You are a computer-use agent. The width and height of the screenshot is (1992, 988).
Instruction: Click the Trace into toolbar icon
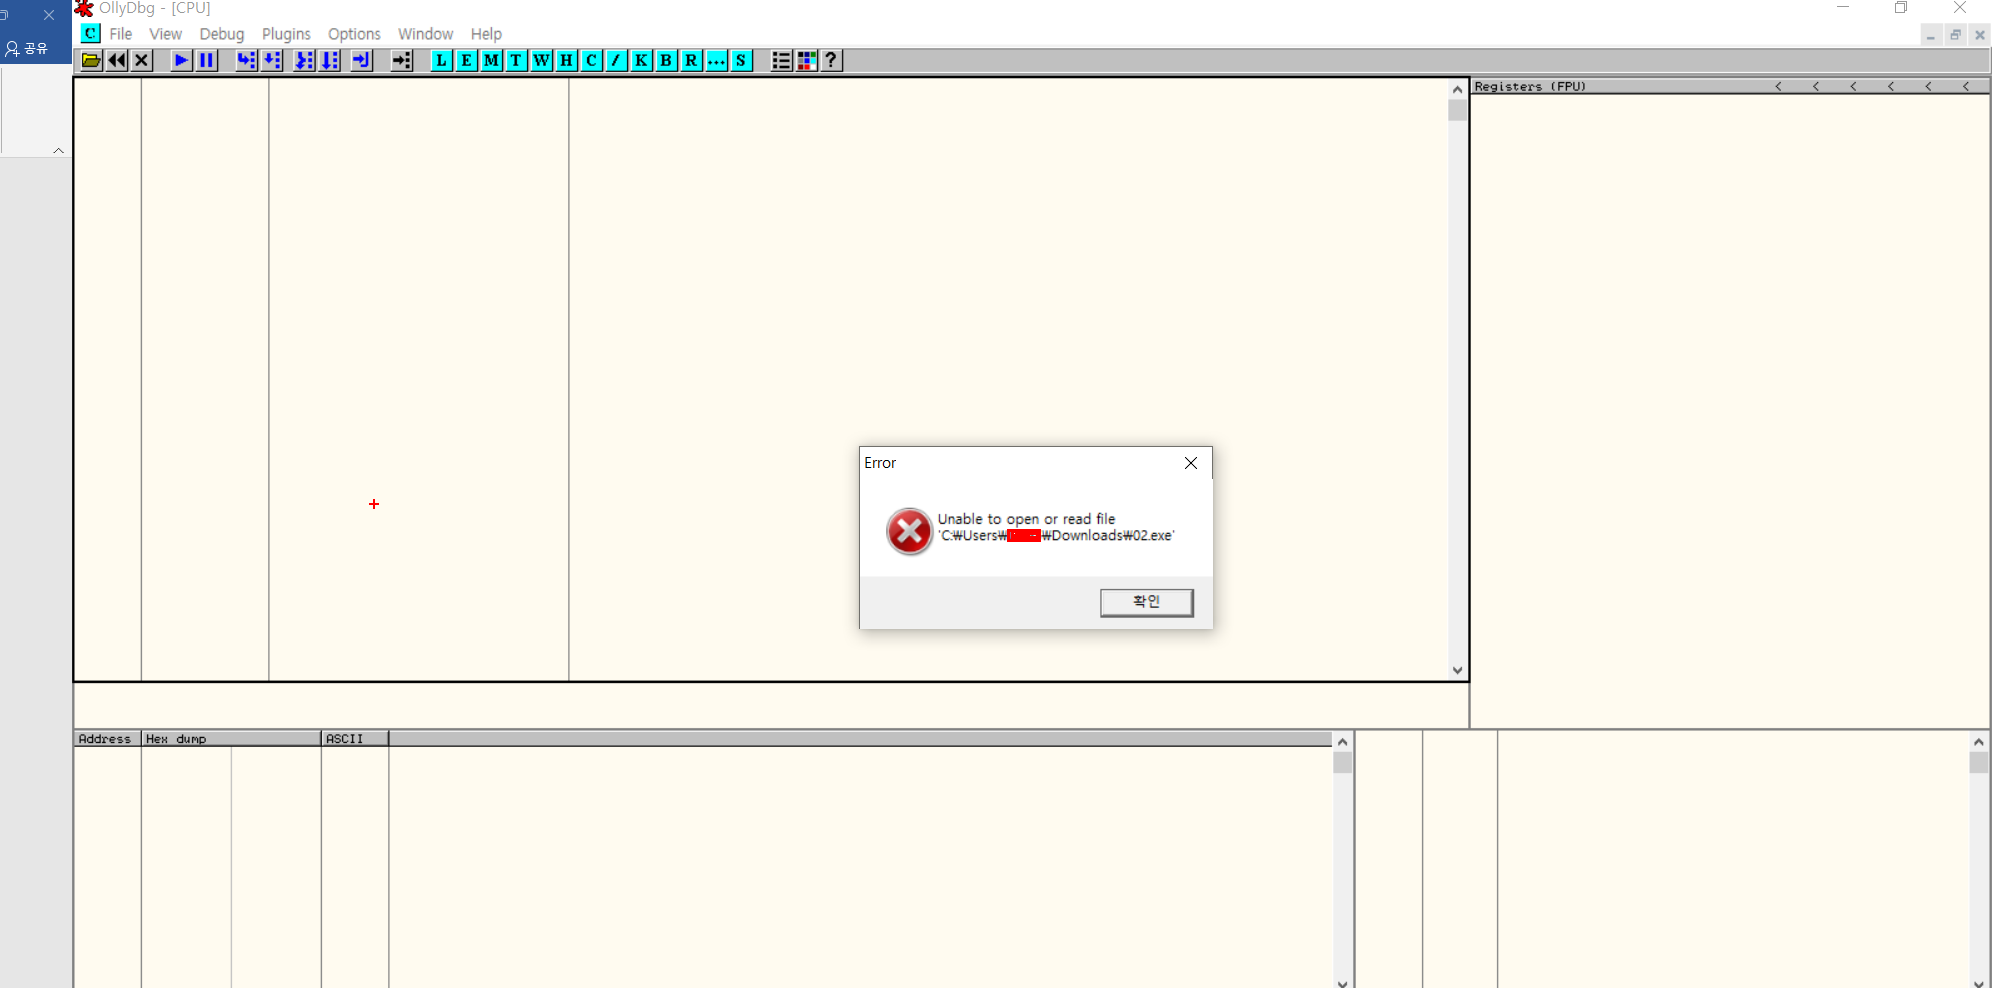(304, 61)
